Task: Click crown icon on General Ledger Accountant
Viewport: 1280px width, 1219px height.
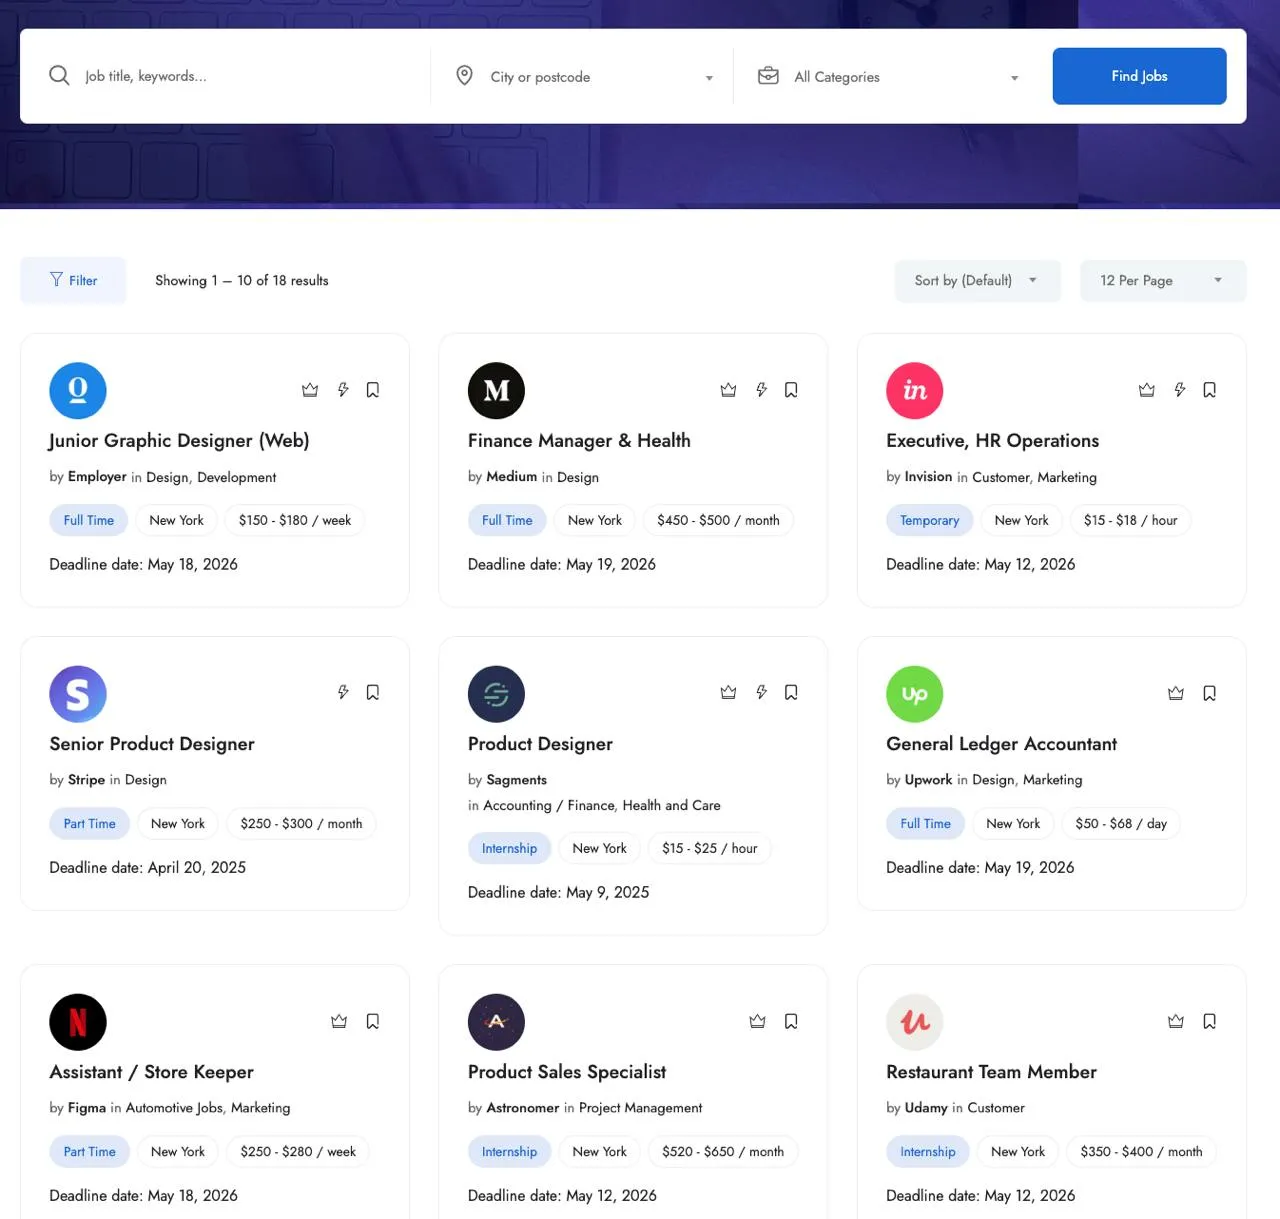Action: pyautogui.click(x=1176, y=693)
